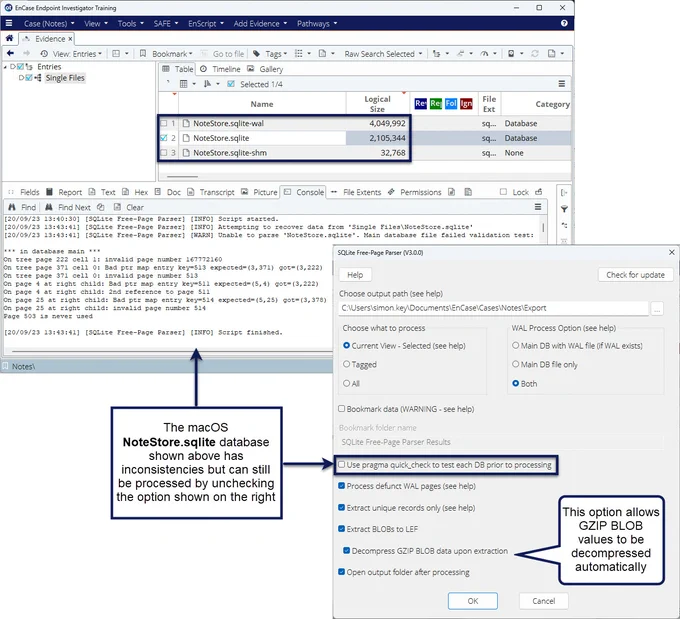Click the refresh icon in Evidence toolbar
The height and width of the screenshot is (619, 680).
tap(535, 53)
